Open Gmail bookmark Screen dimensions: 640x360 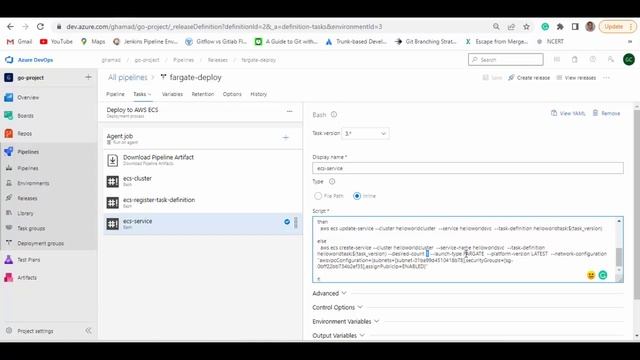tap(19, 41)
